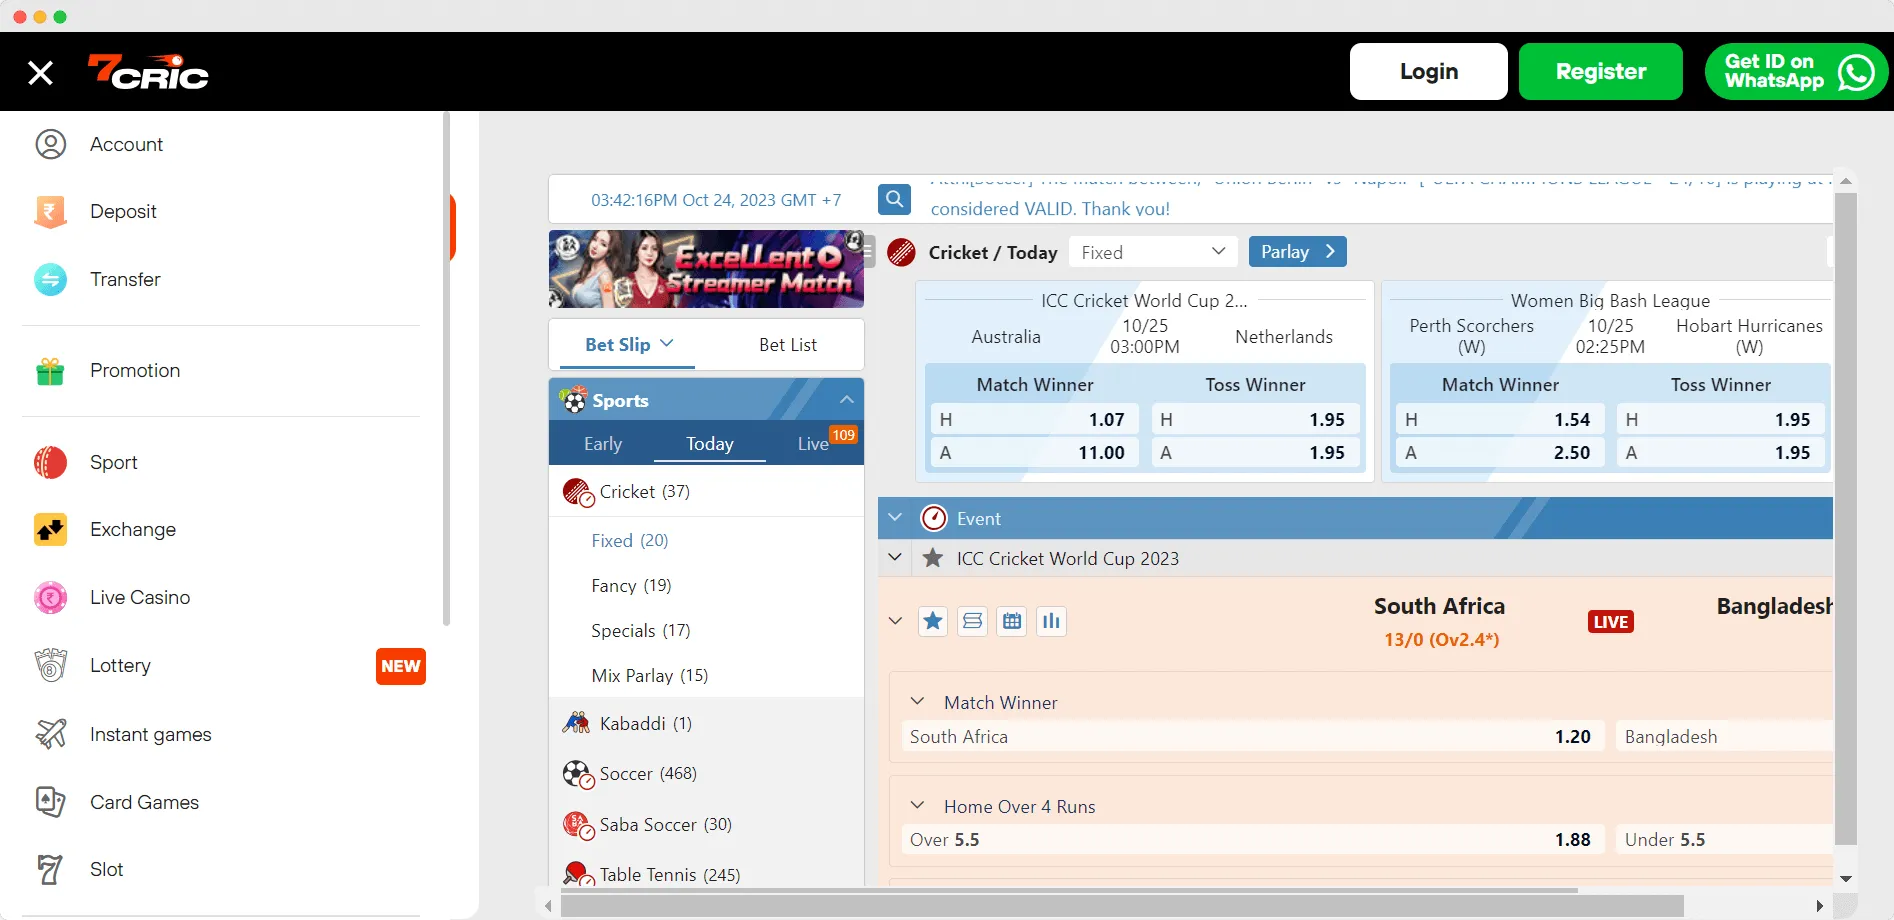The image size is (1894, 920).
Task: Click the Saba Soccer icon
Action: 578,825
